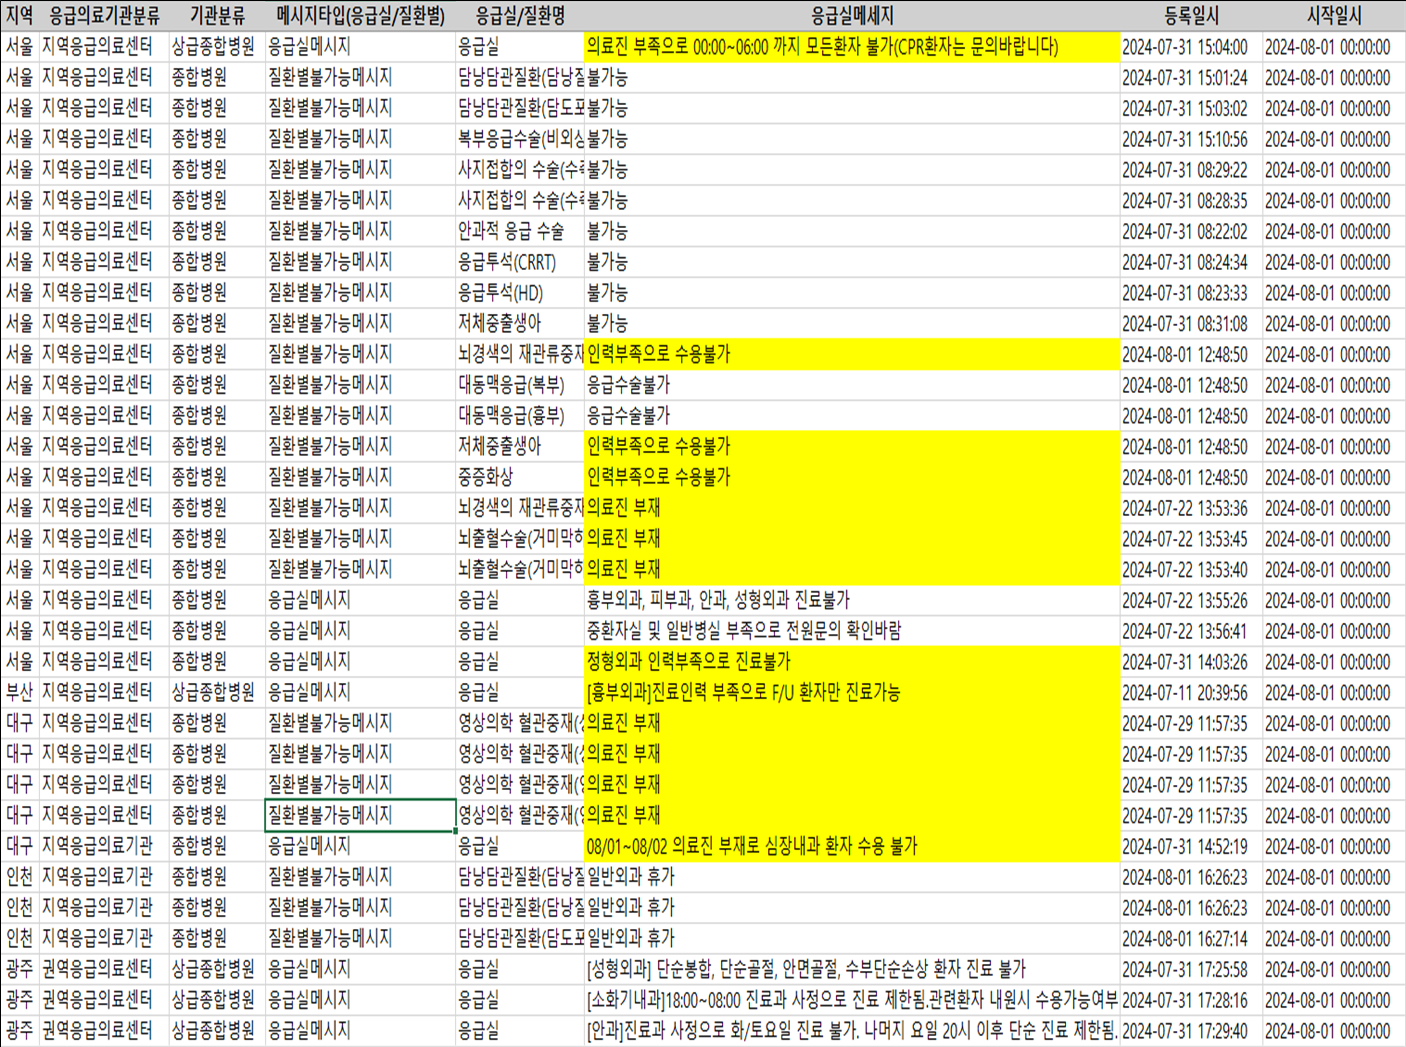Select the 메시지타입(응급실/질환별) column header
This screenshot has height=1047, width=1406.
tap(360, 14)
